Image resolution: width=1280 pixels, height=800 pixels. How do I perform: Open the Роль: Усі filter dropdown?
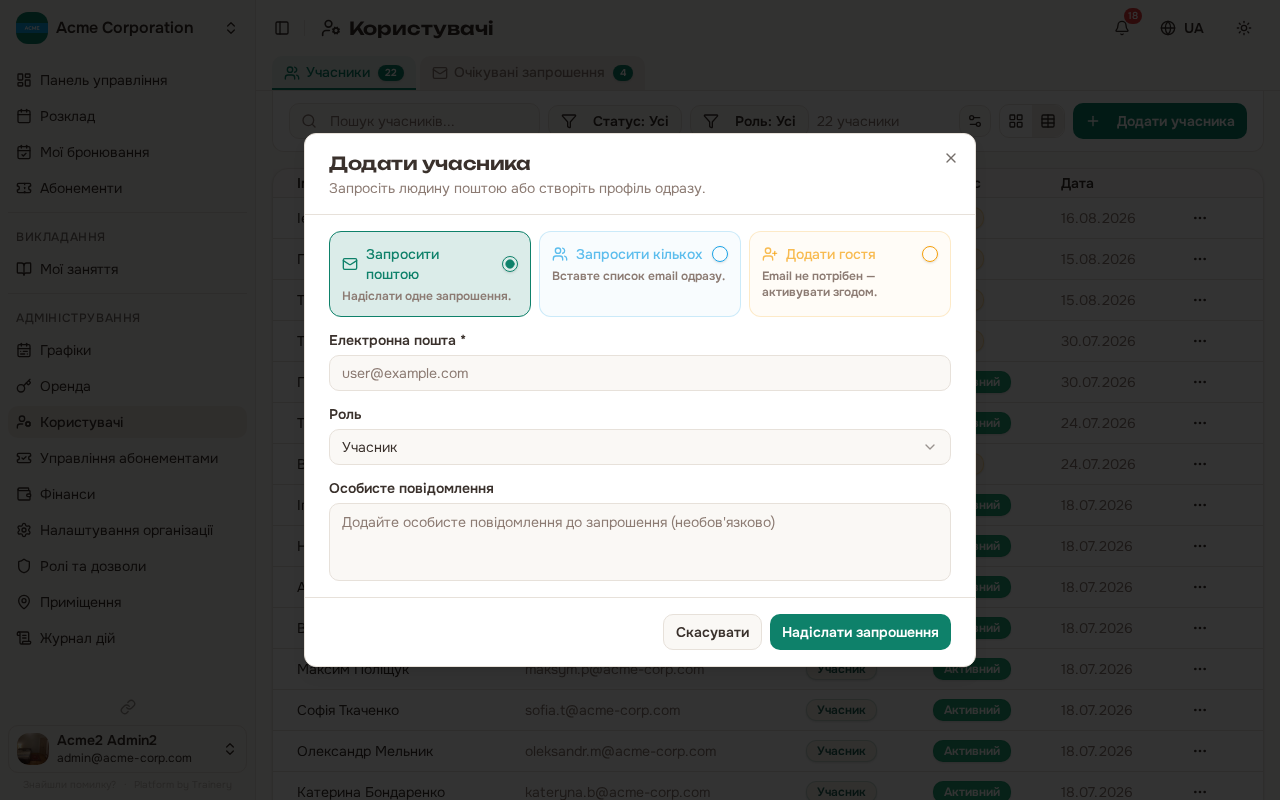point(750,121)
